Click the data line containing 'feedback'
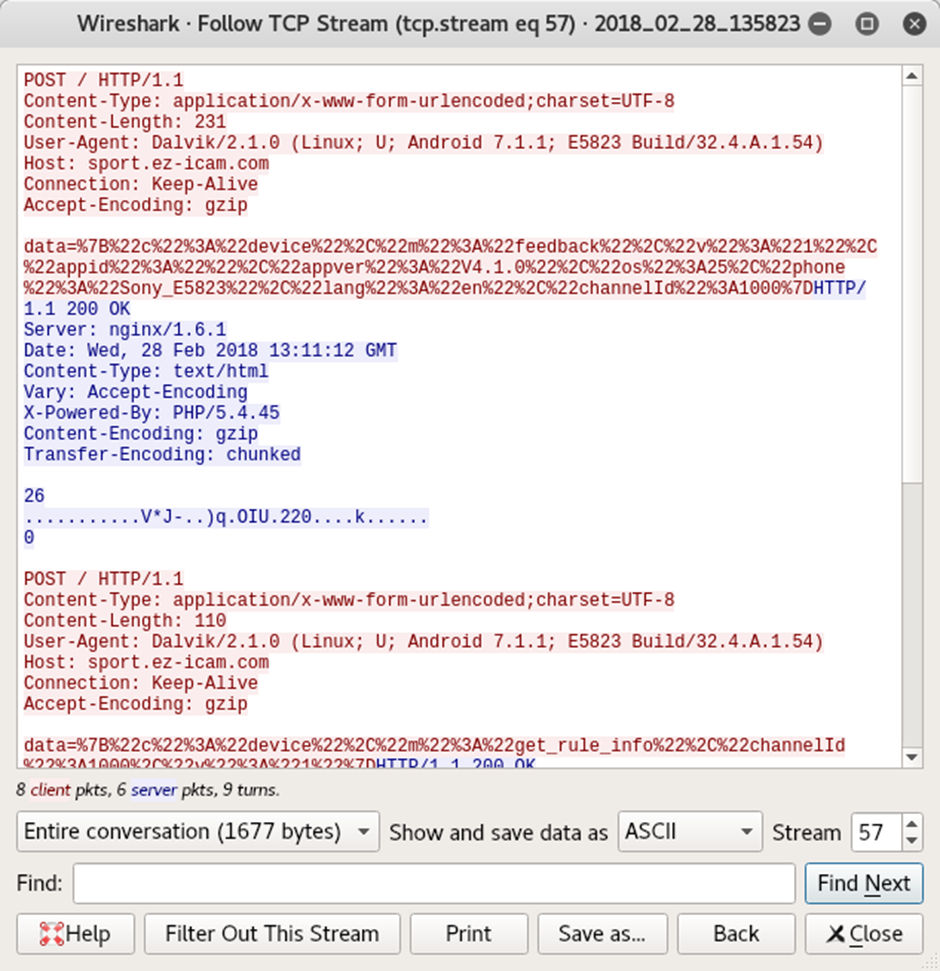940x971 pixels. [450, 246]
